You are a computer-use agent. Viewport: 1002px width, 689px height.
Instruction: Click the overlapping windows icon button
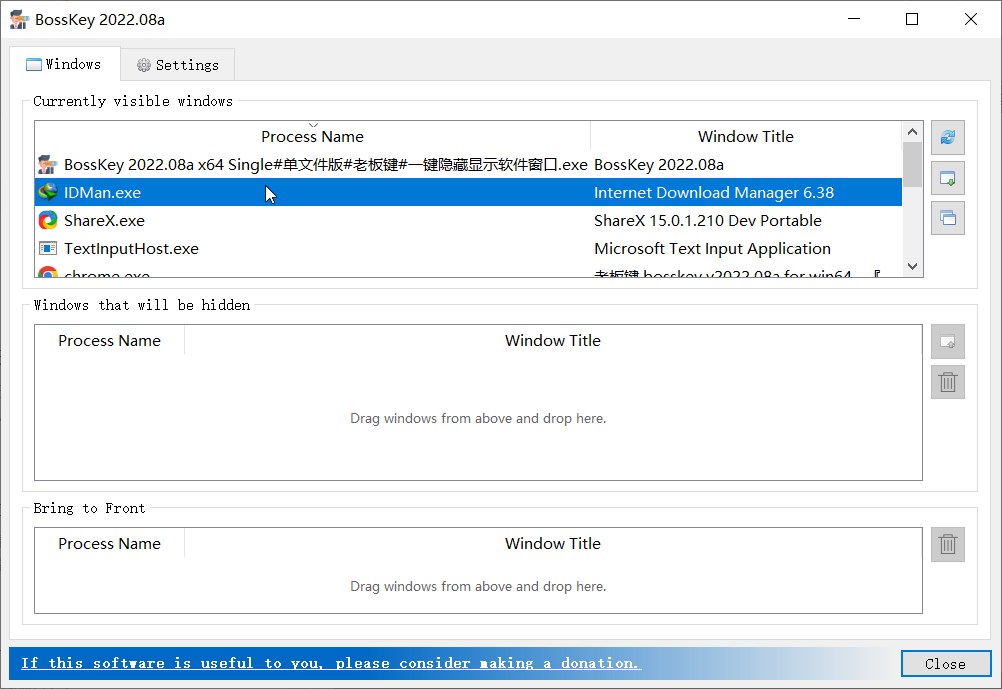[947, 218]
